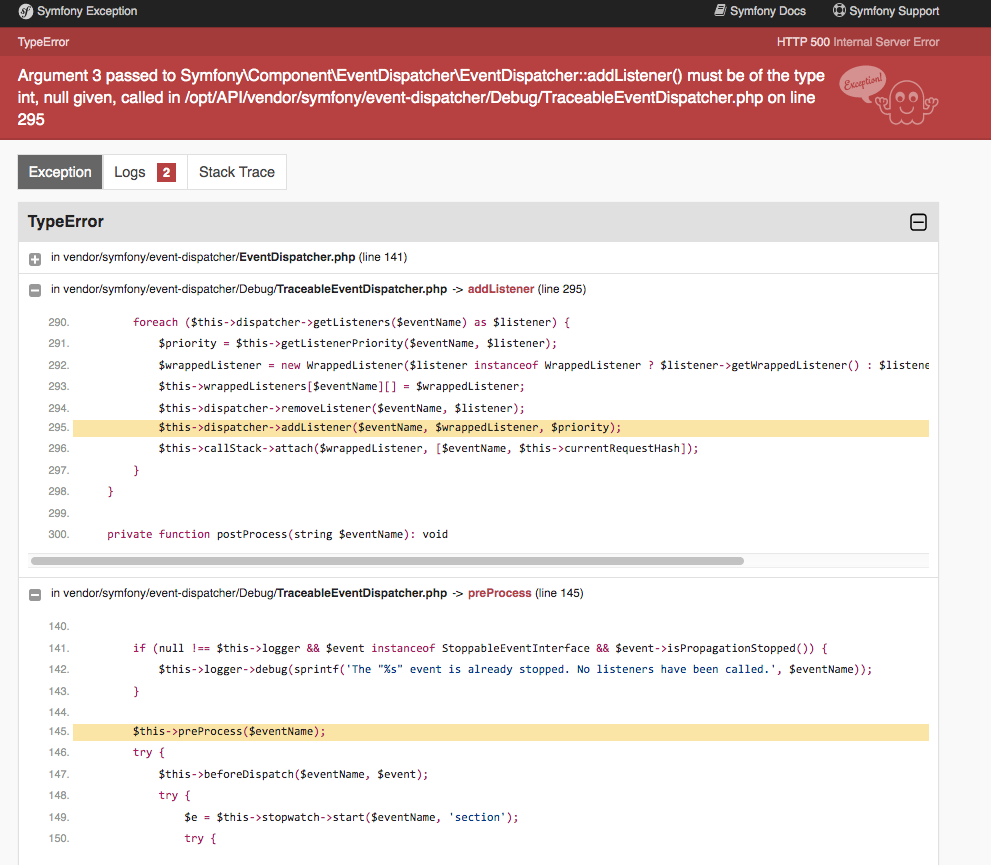Collapse the addListener line 295 trace
991x865 pixels.
pos(35,290)
